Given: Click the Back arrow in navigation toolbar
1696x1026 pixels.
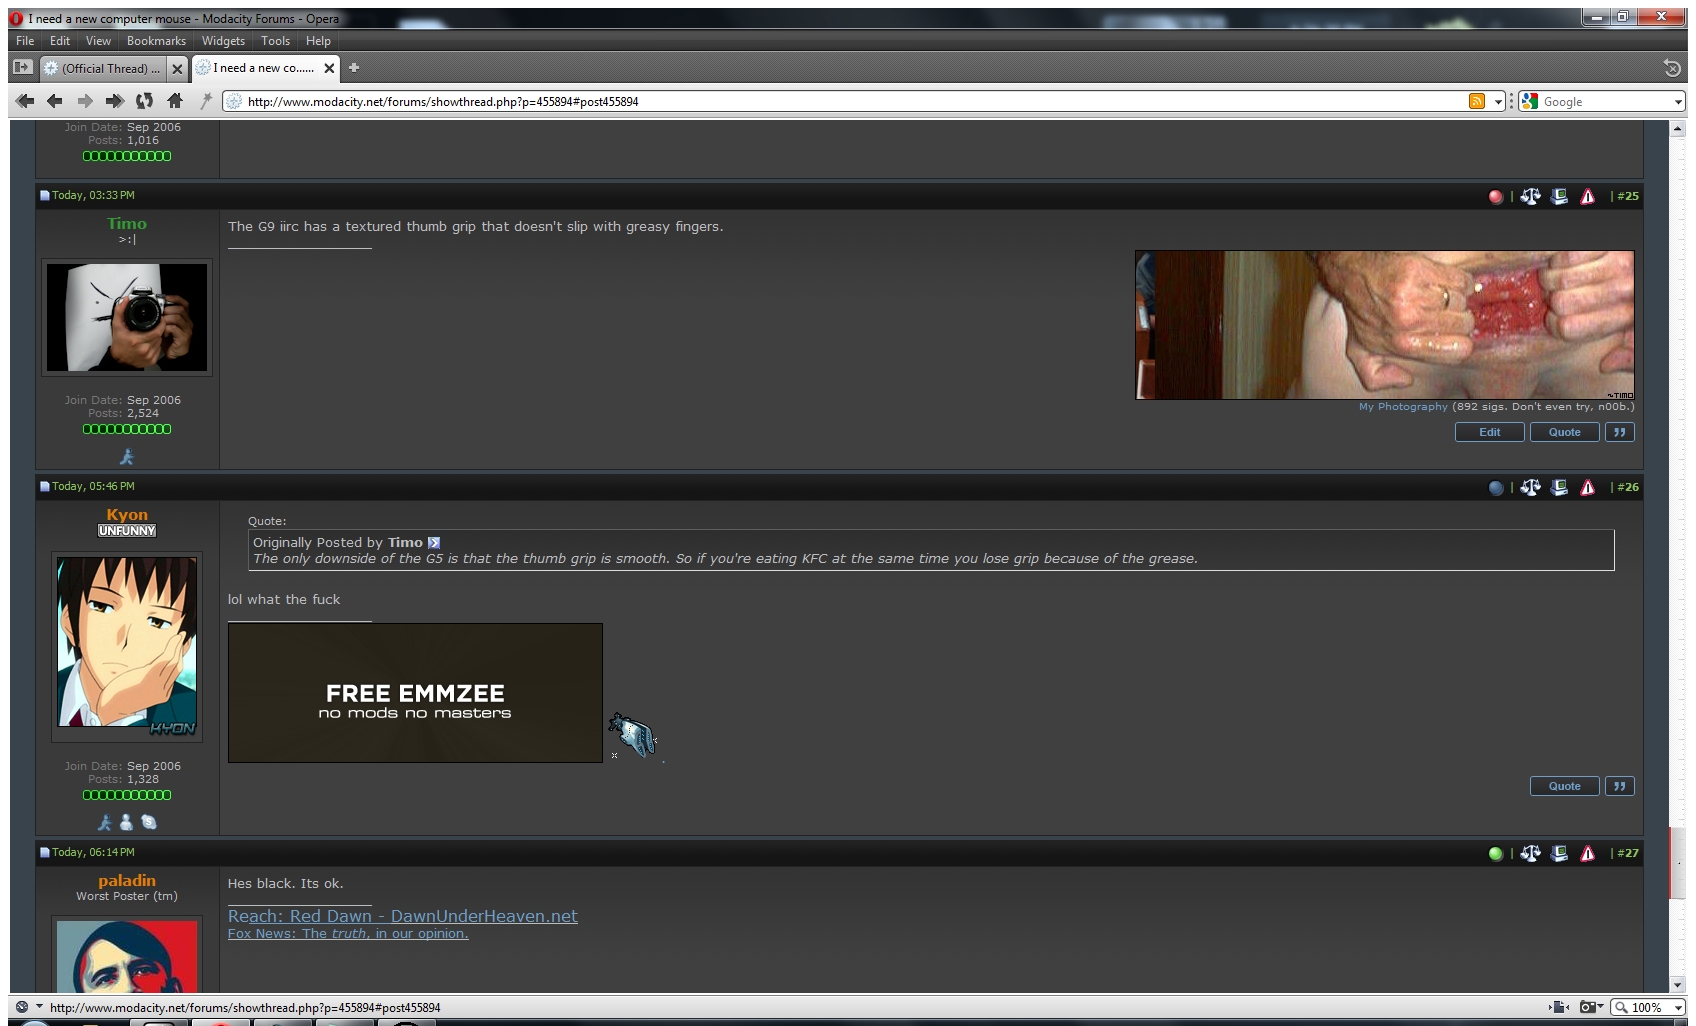Looking at the screenshot, I should (x=55, y=101).
